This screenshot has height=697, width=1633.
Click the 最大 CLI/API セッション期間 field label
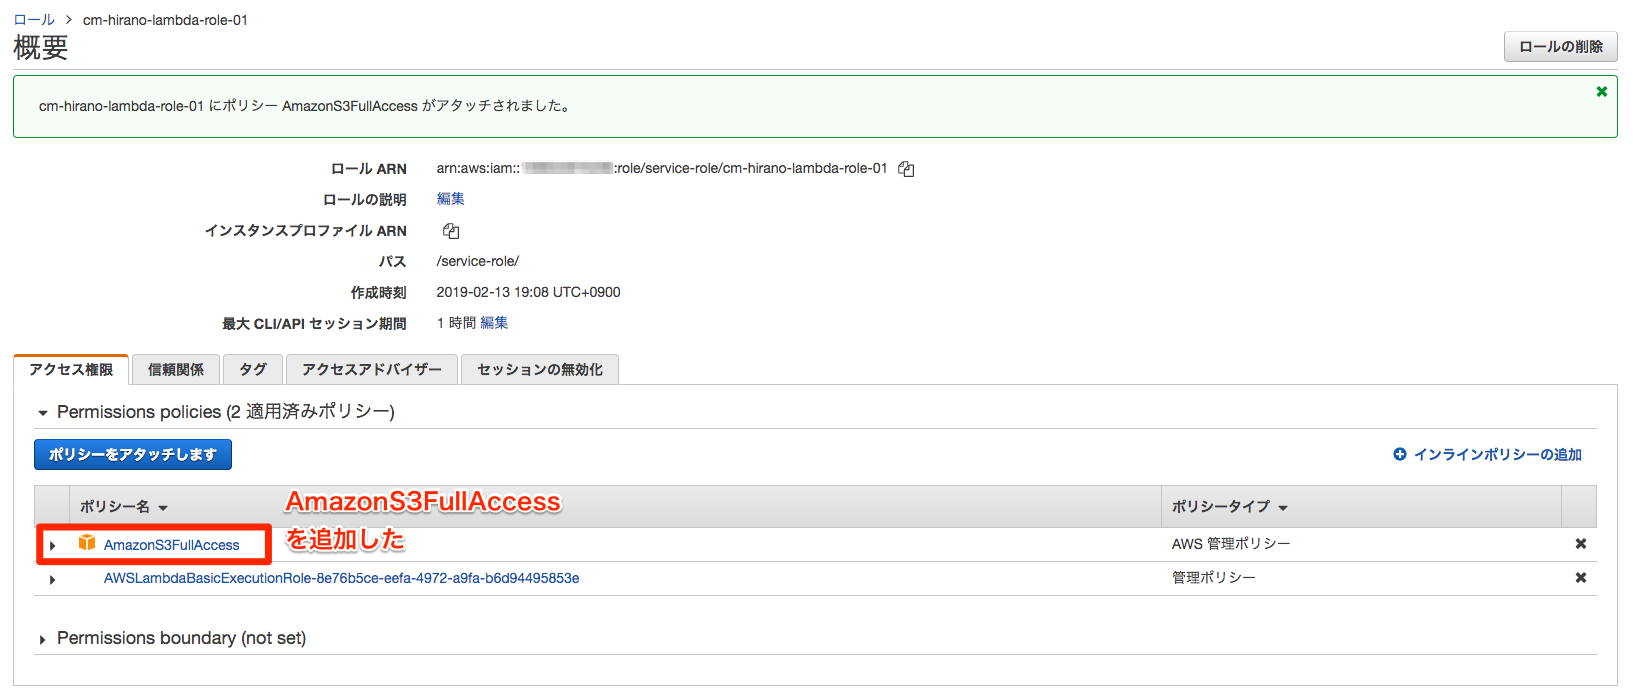314,324
